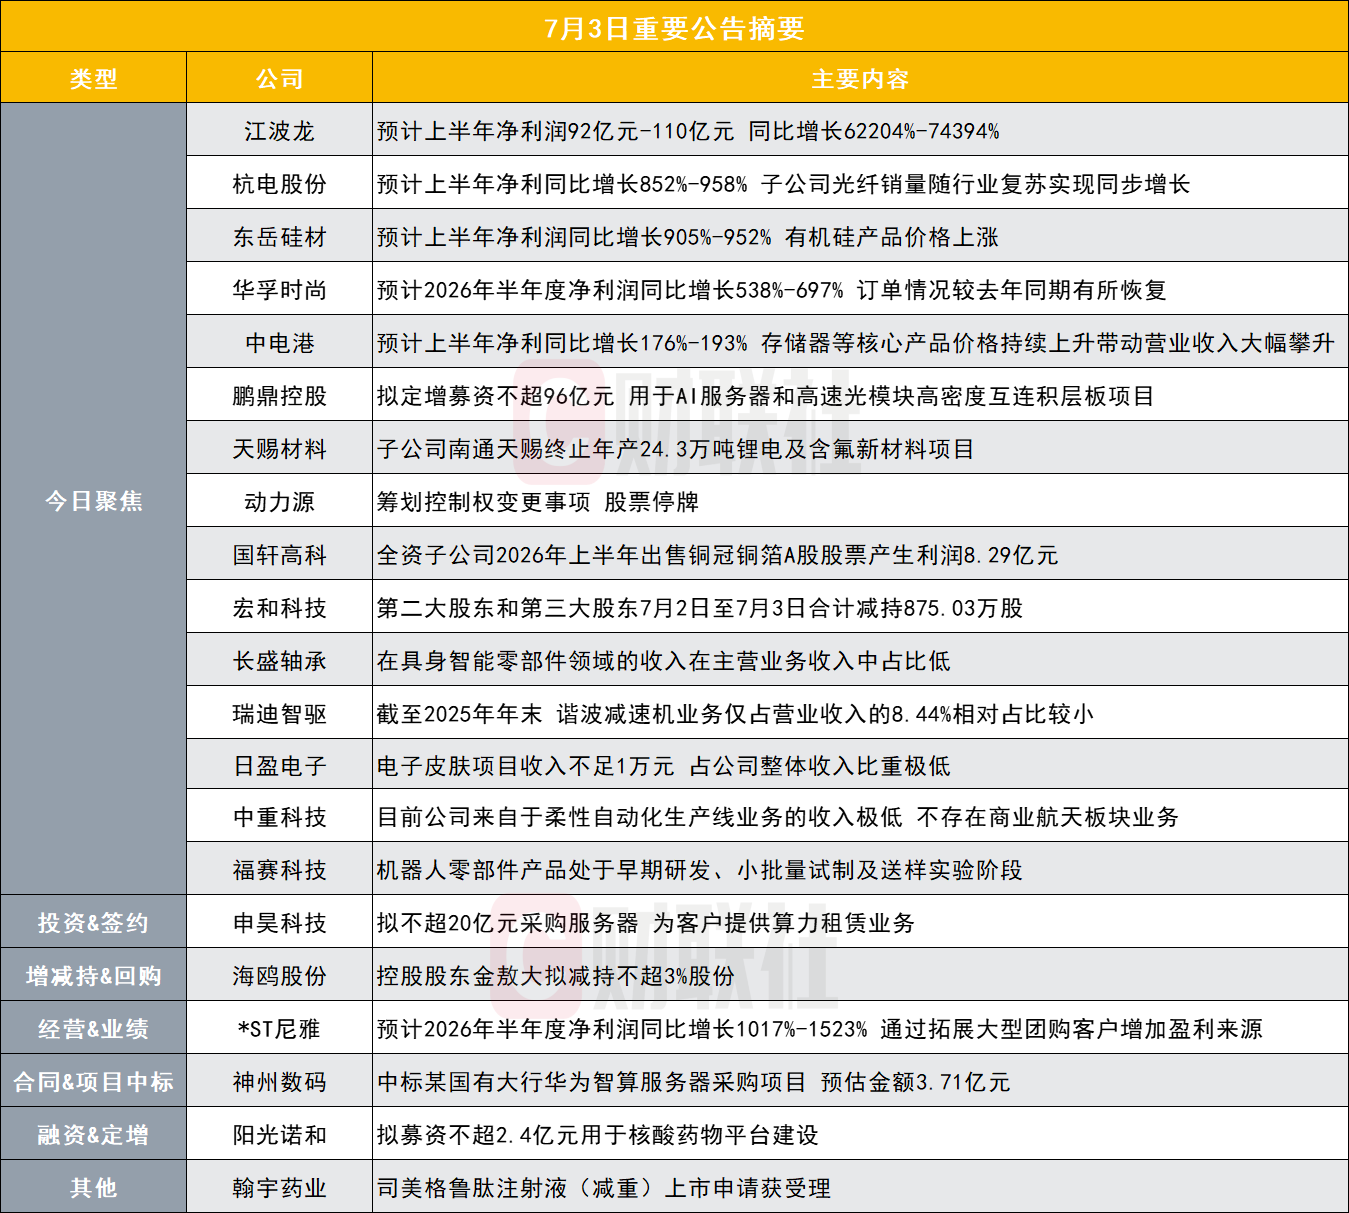Click the 增减持&回购 category label

point(93,975)
